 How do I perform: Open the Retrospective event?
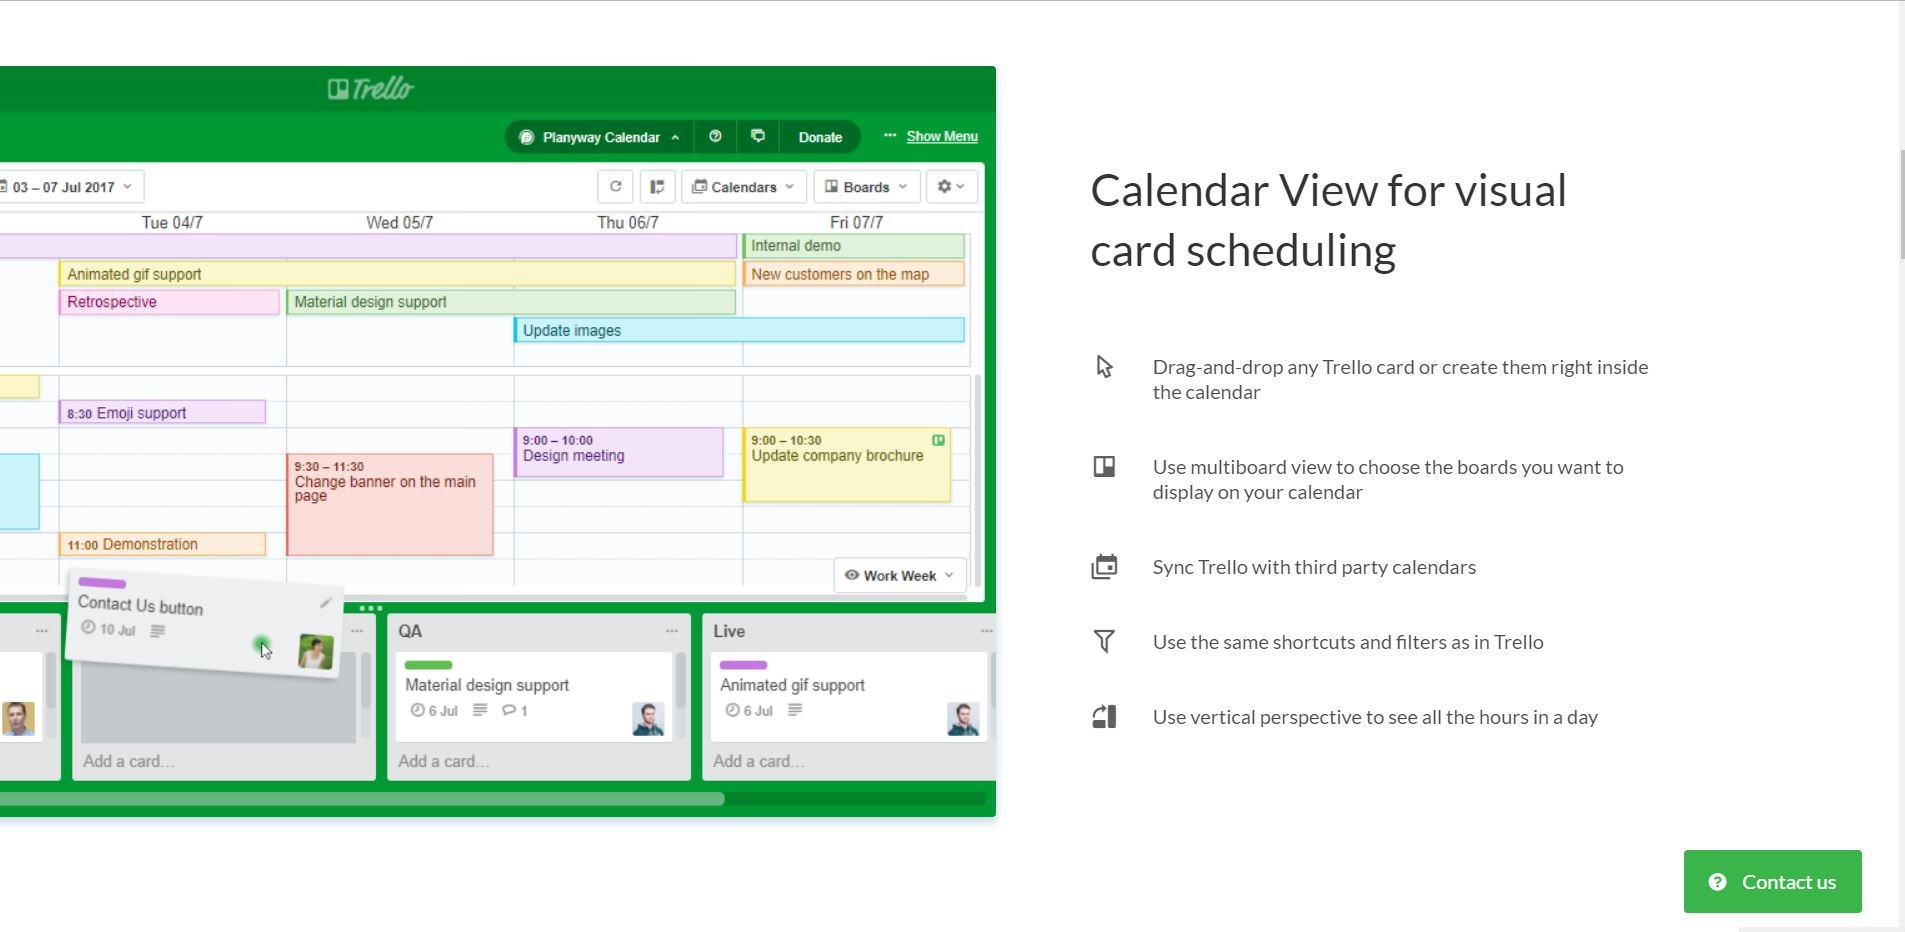tap(169, 302)
